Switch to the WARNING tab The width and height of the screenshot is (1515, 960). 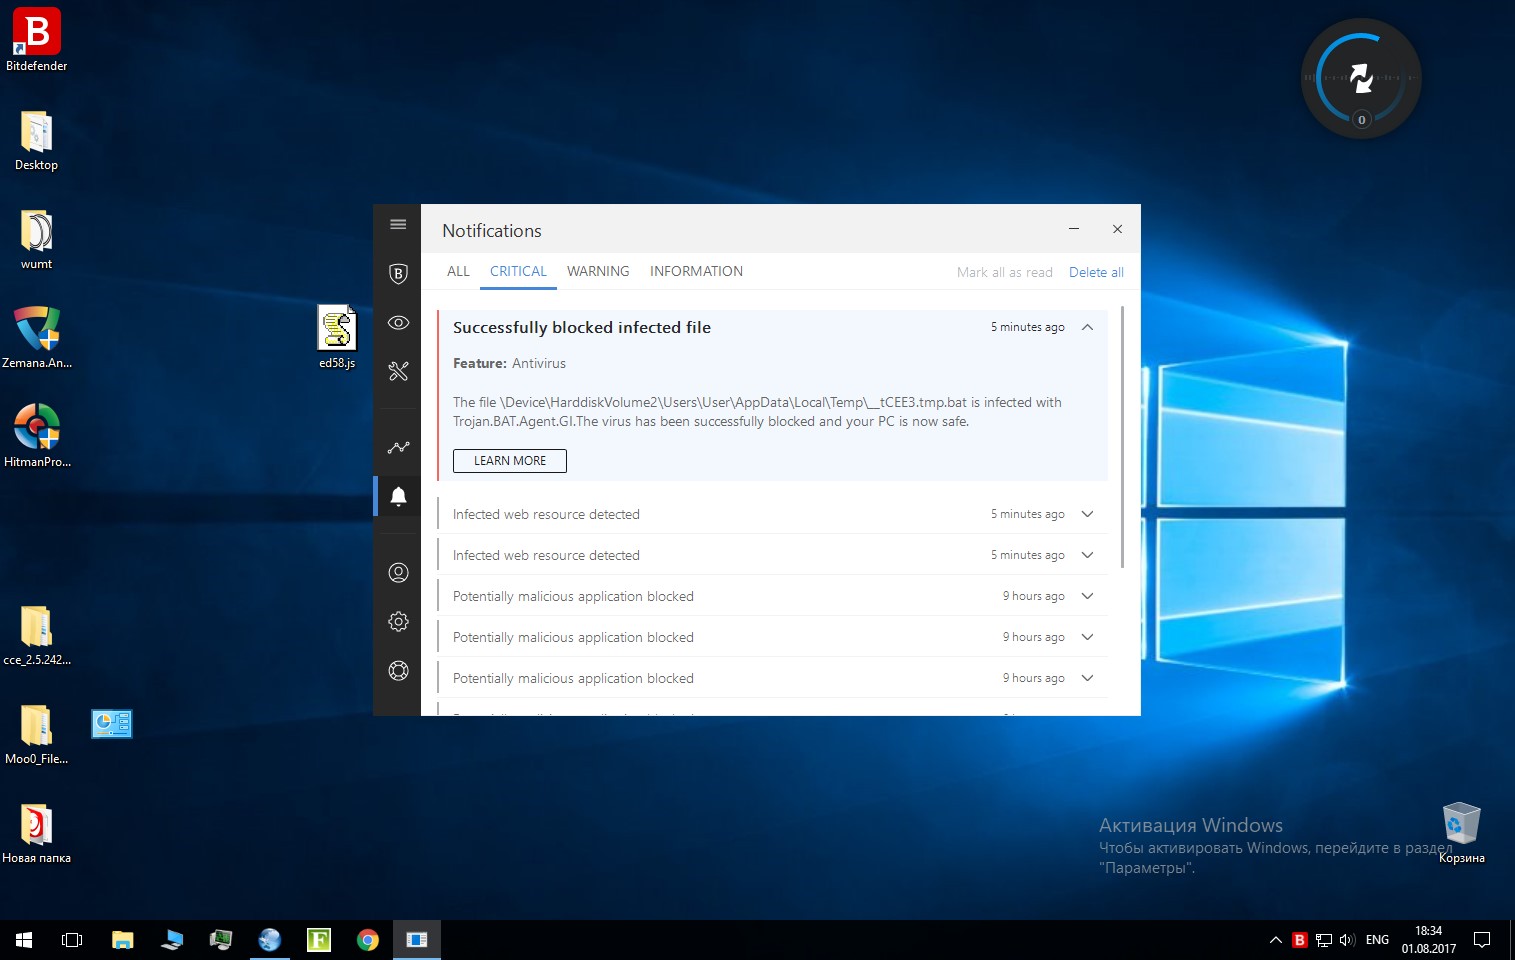coord(598,271)
